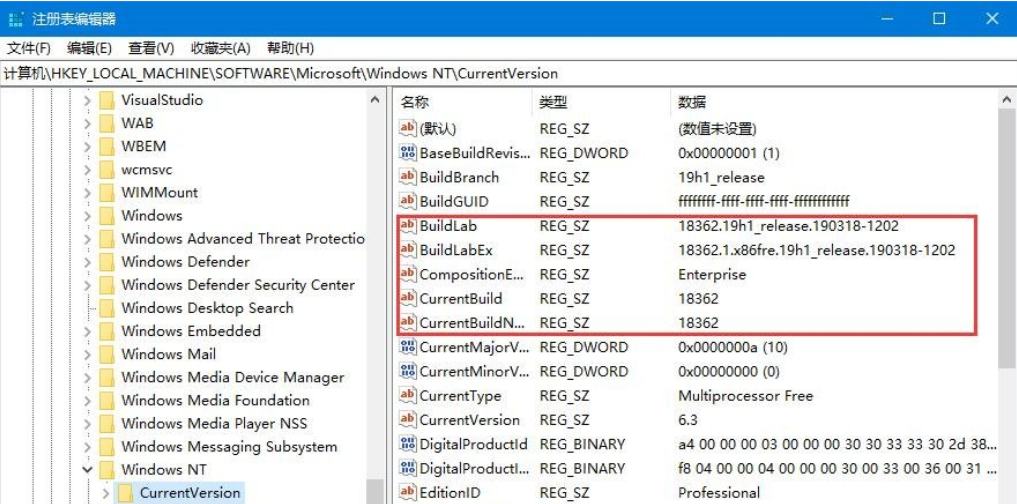Image resolution: width=1017 pixels, height=504 pixels.
Task: Expand the Windows key node
Action: tap(88, 216)
